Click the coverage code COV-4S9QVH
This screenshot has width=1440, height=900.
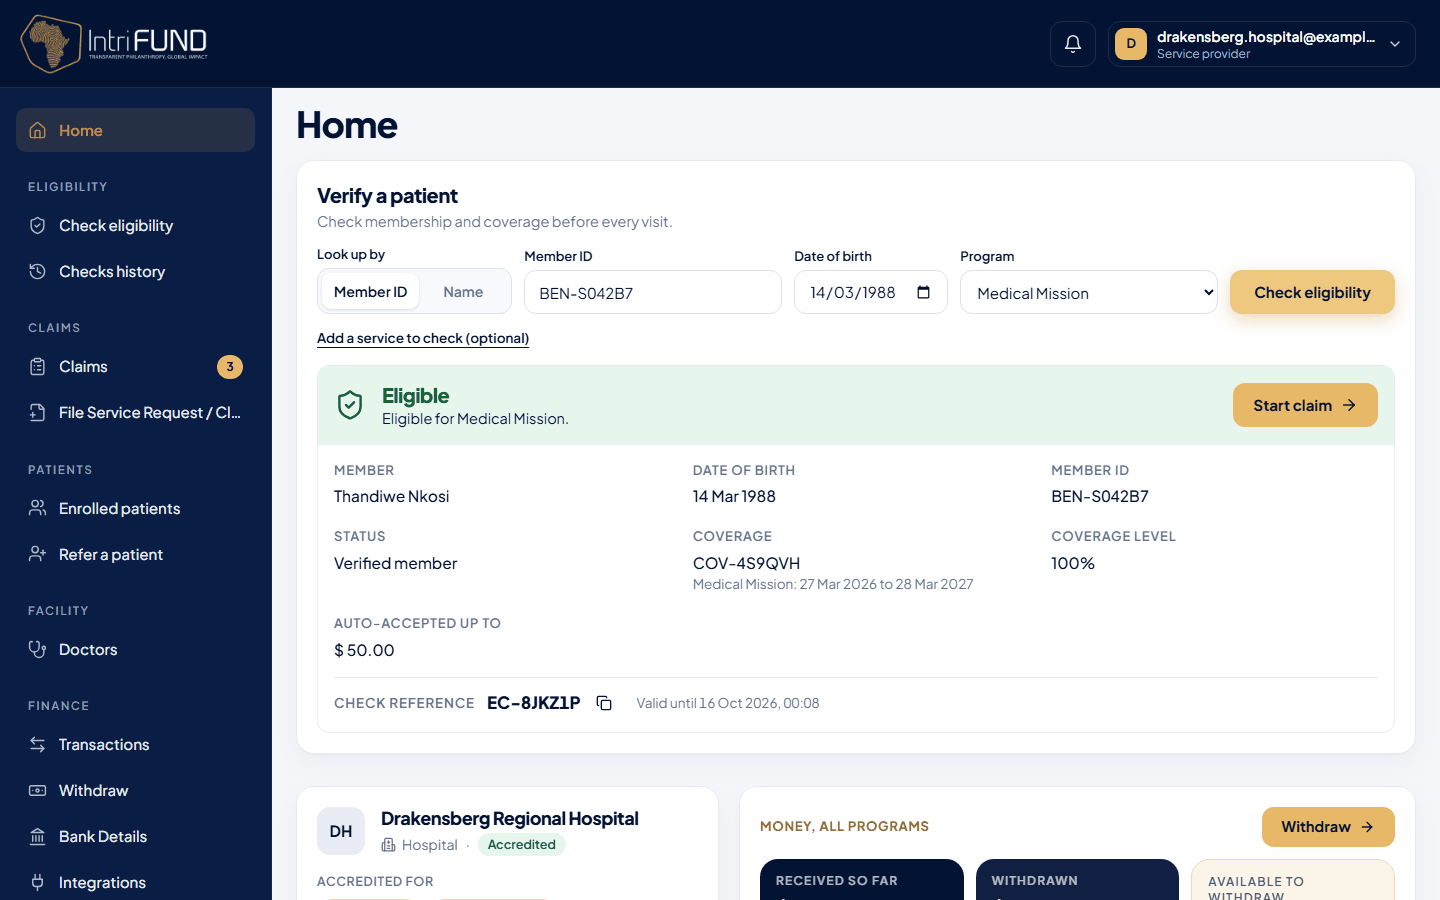point(746,563)
